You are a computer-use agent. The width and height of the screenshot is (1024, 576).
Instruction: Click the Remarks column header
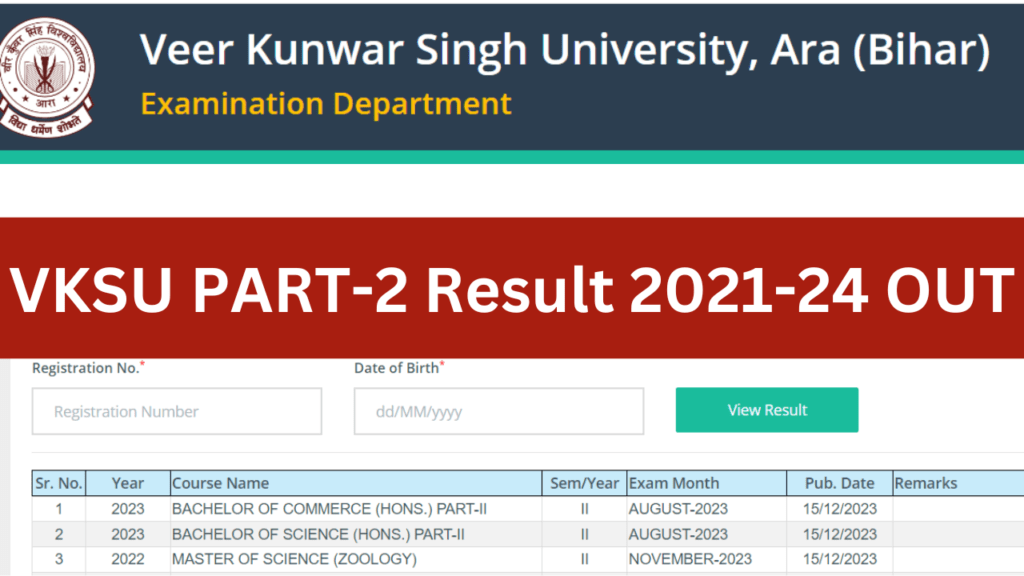[959, 483]
